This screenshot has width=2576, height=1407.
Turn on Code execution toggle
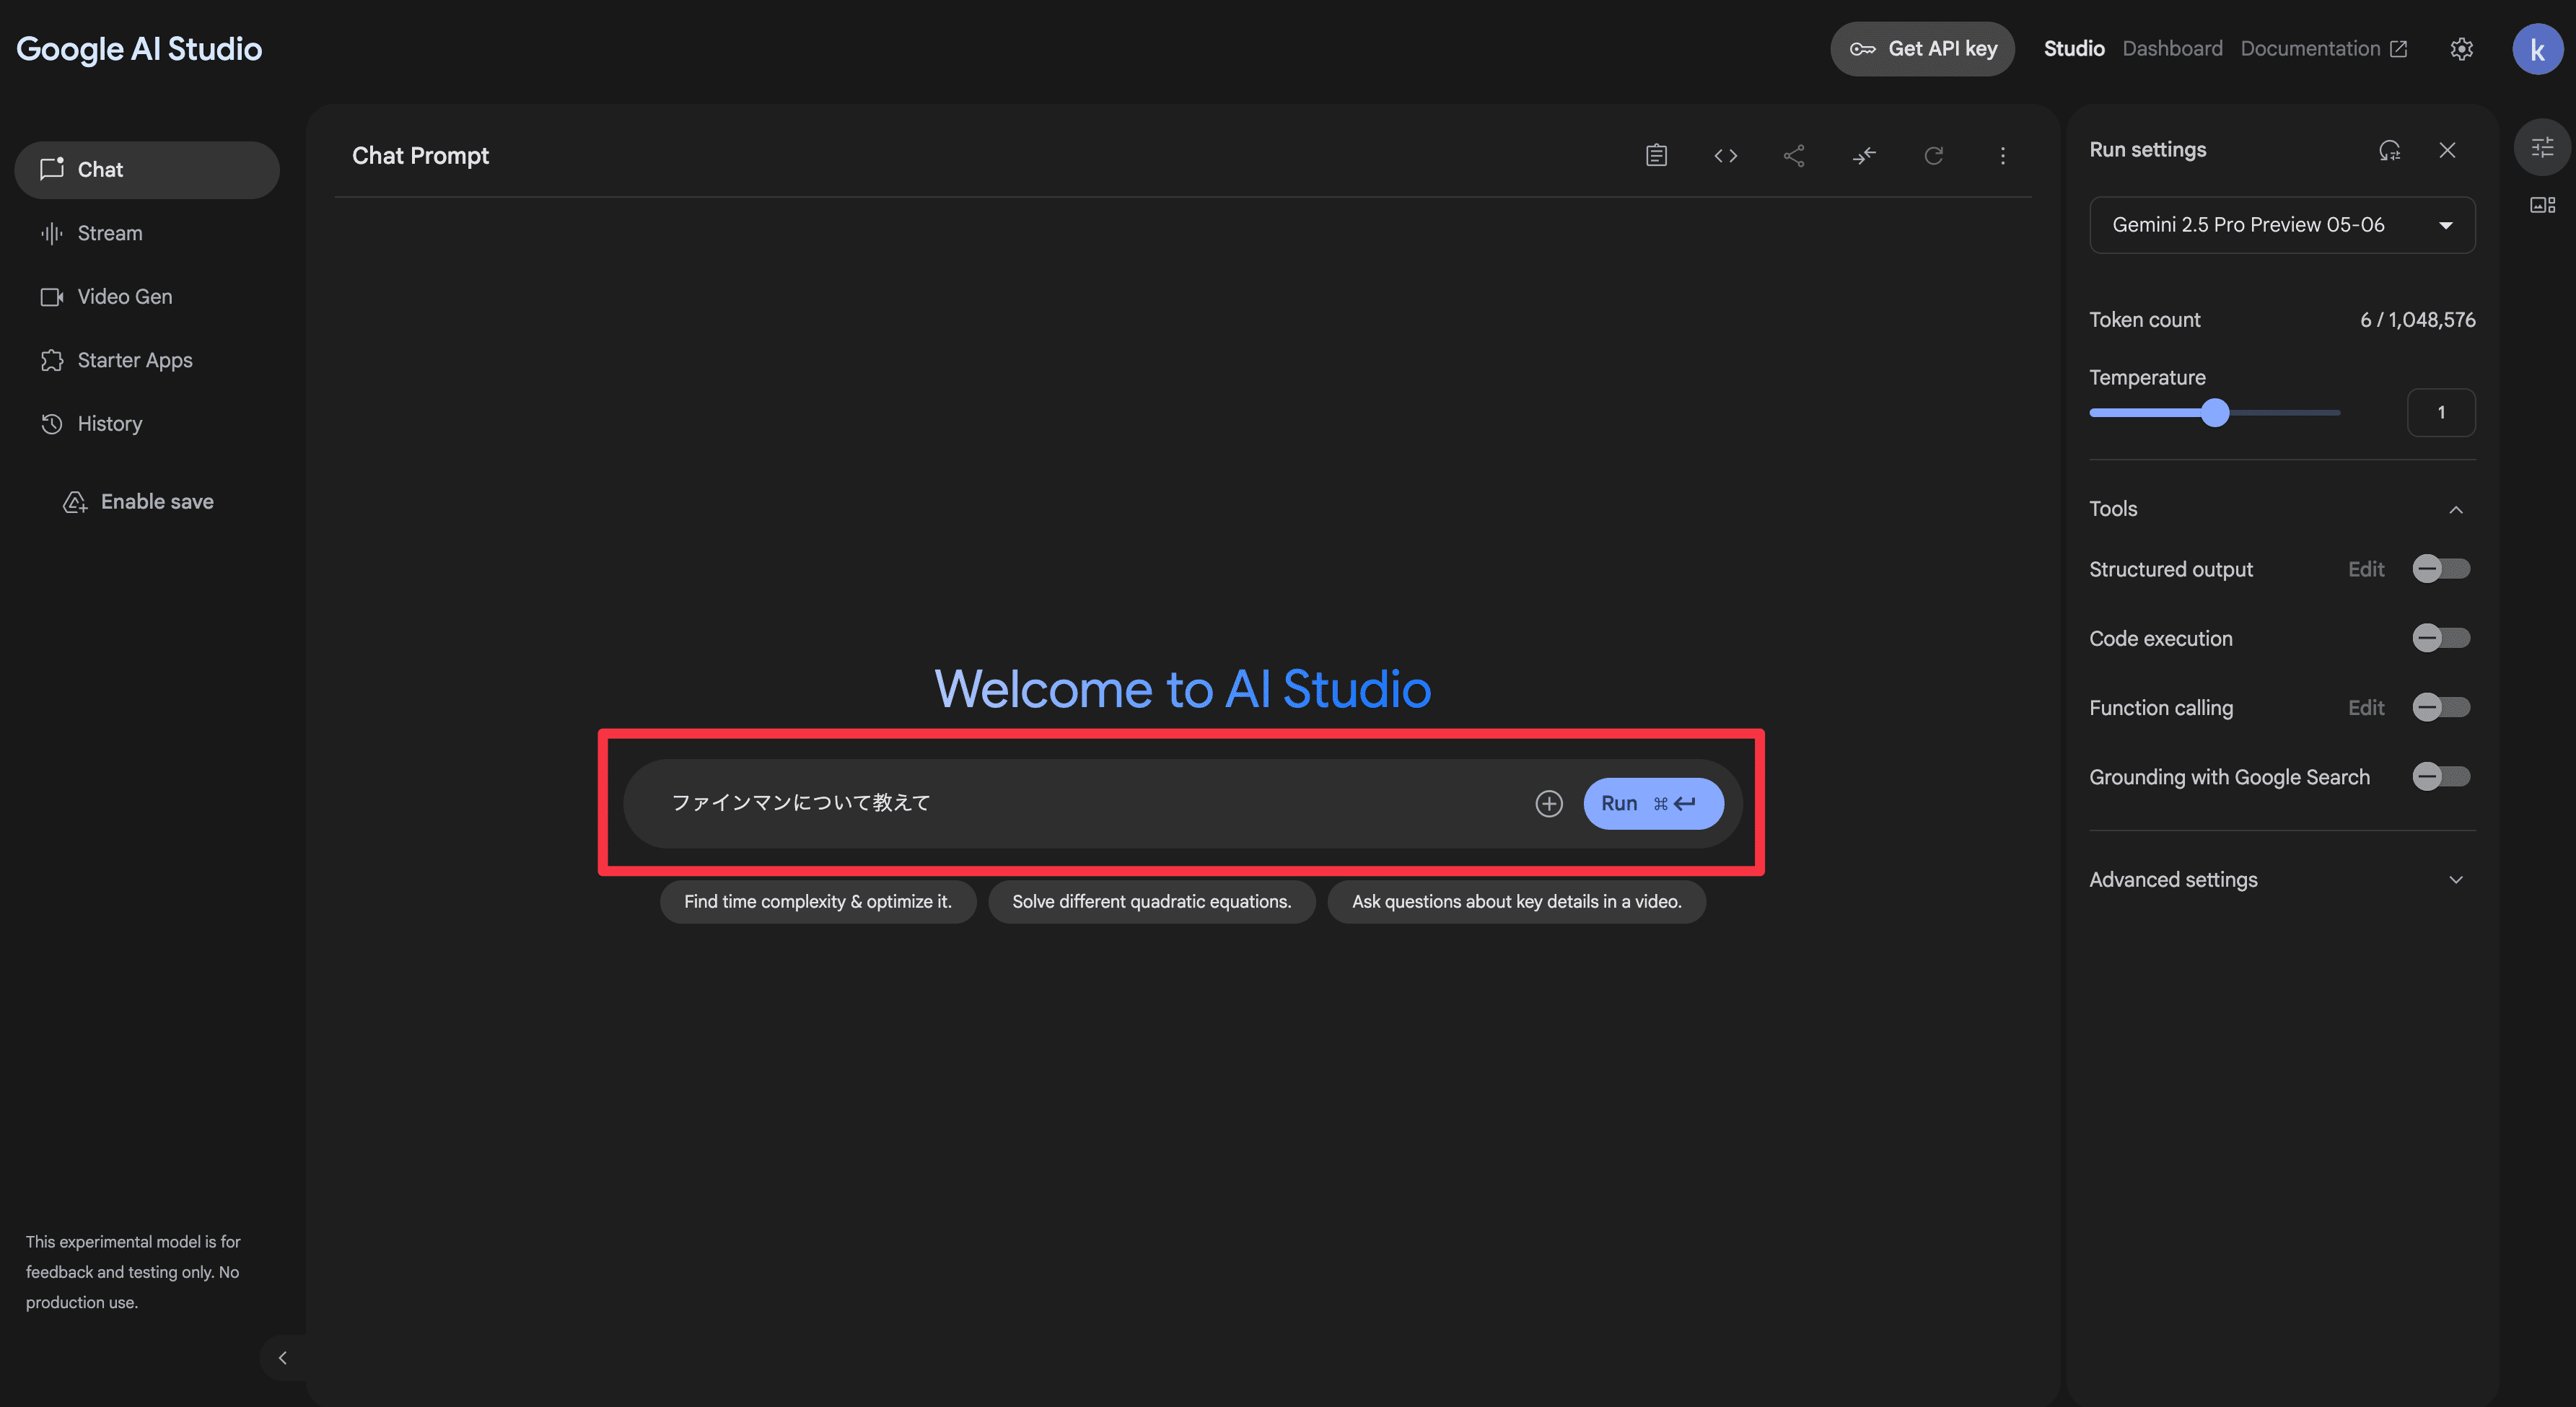2440,638
